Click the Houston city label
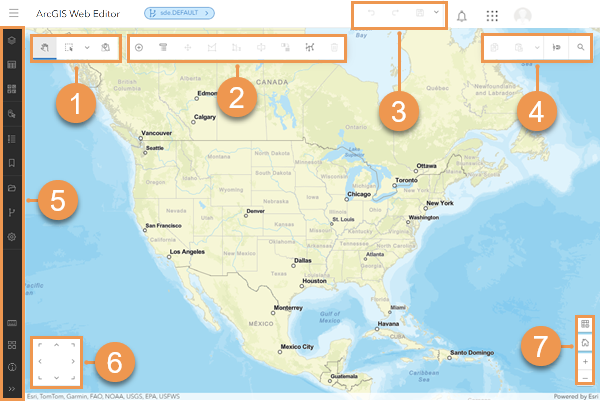The image size is (600, 401). click(315, 281)
